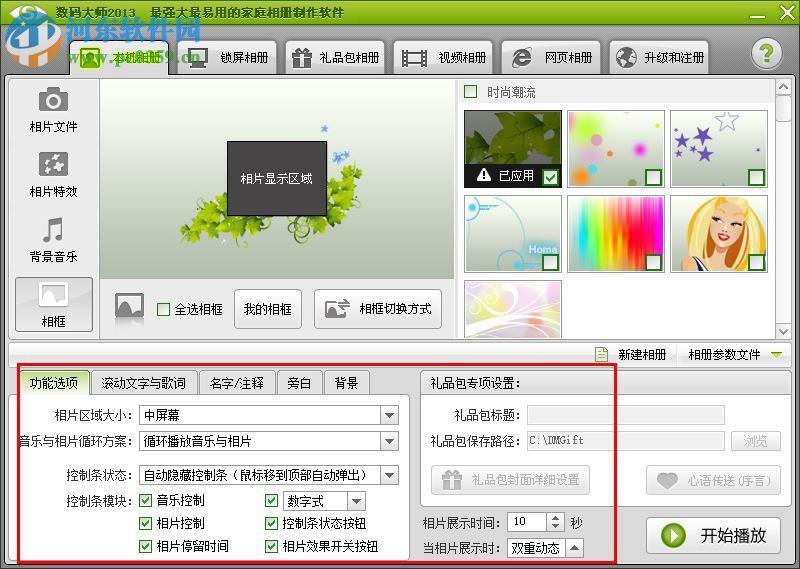This screenshot has height=569, width=800.
Task: Click the frame picture icon beside 全选相框
Action: [129, 307]
